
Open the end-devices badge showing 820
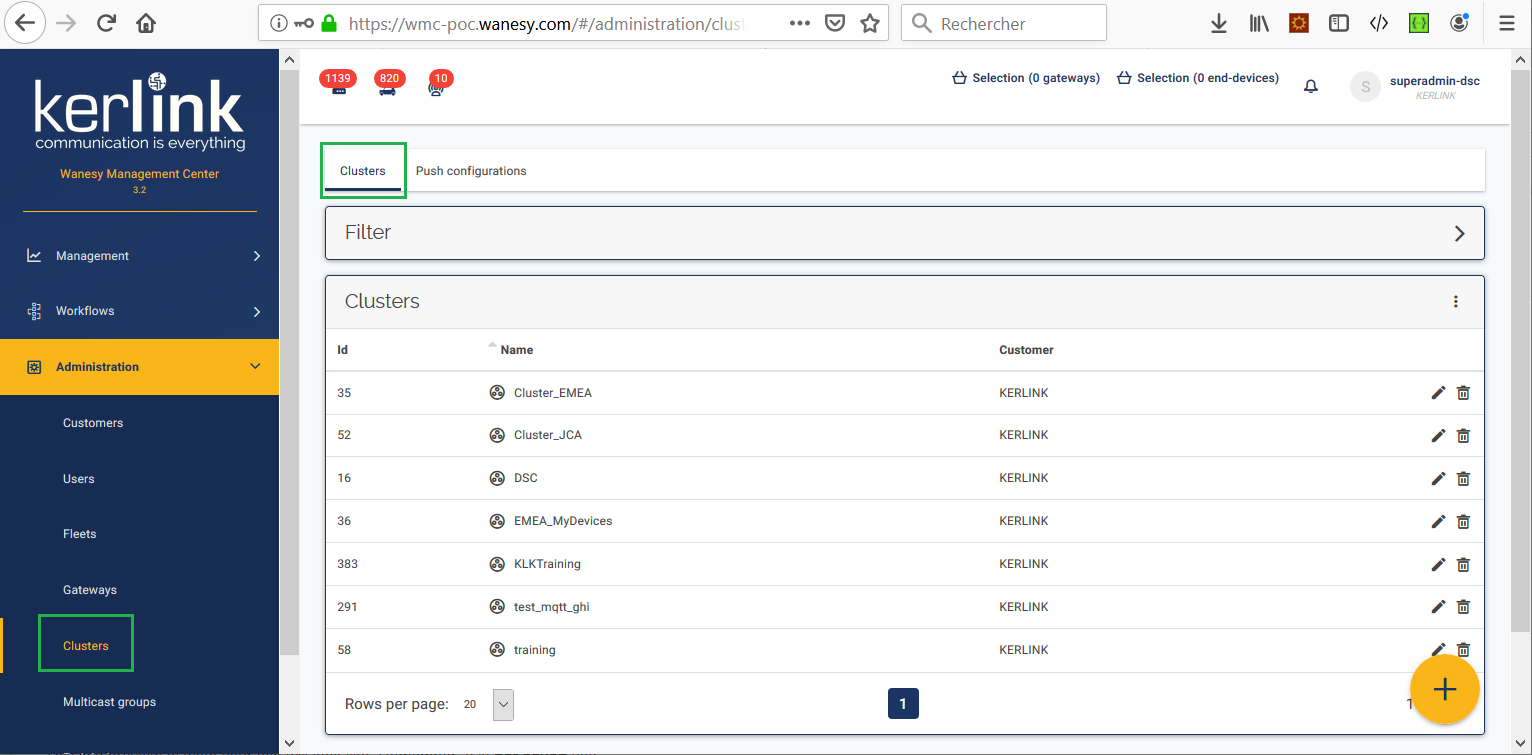[x=388, y=85]
